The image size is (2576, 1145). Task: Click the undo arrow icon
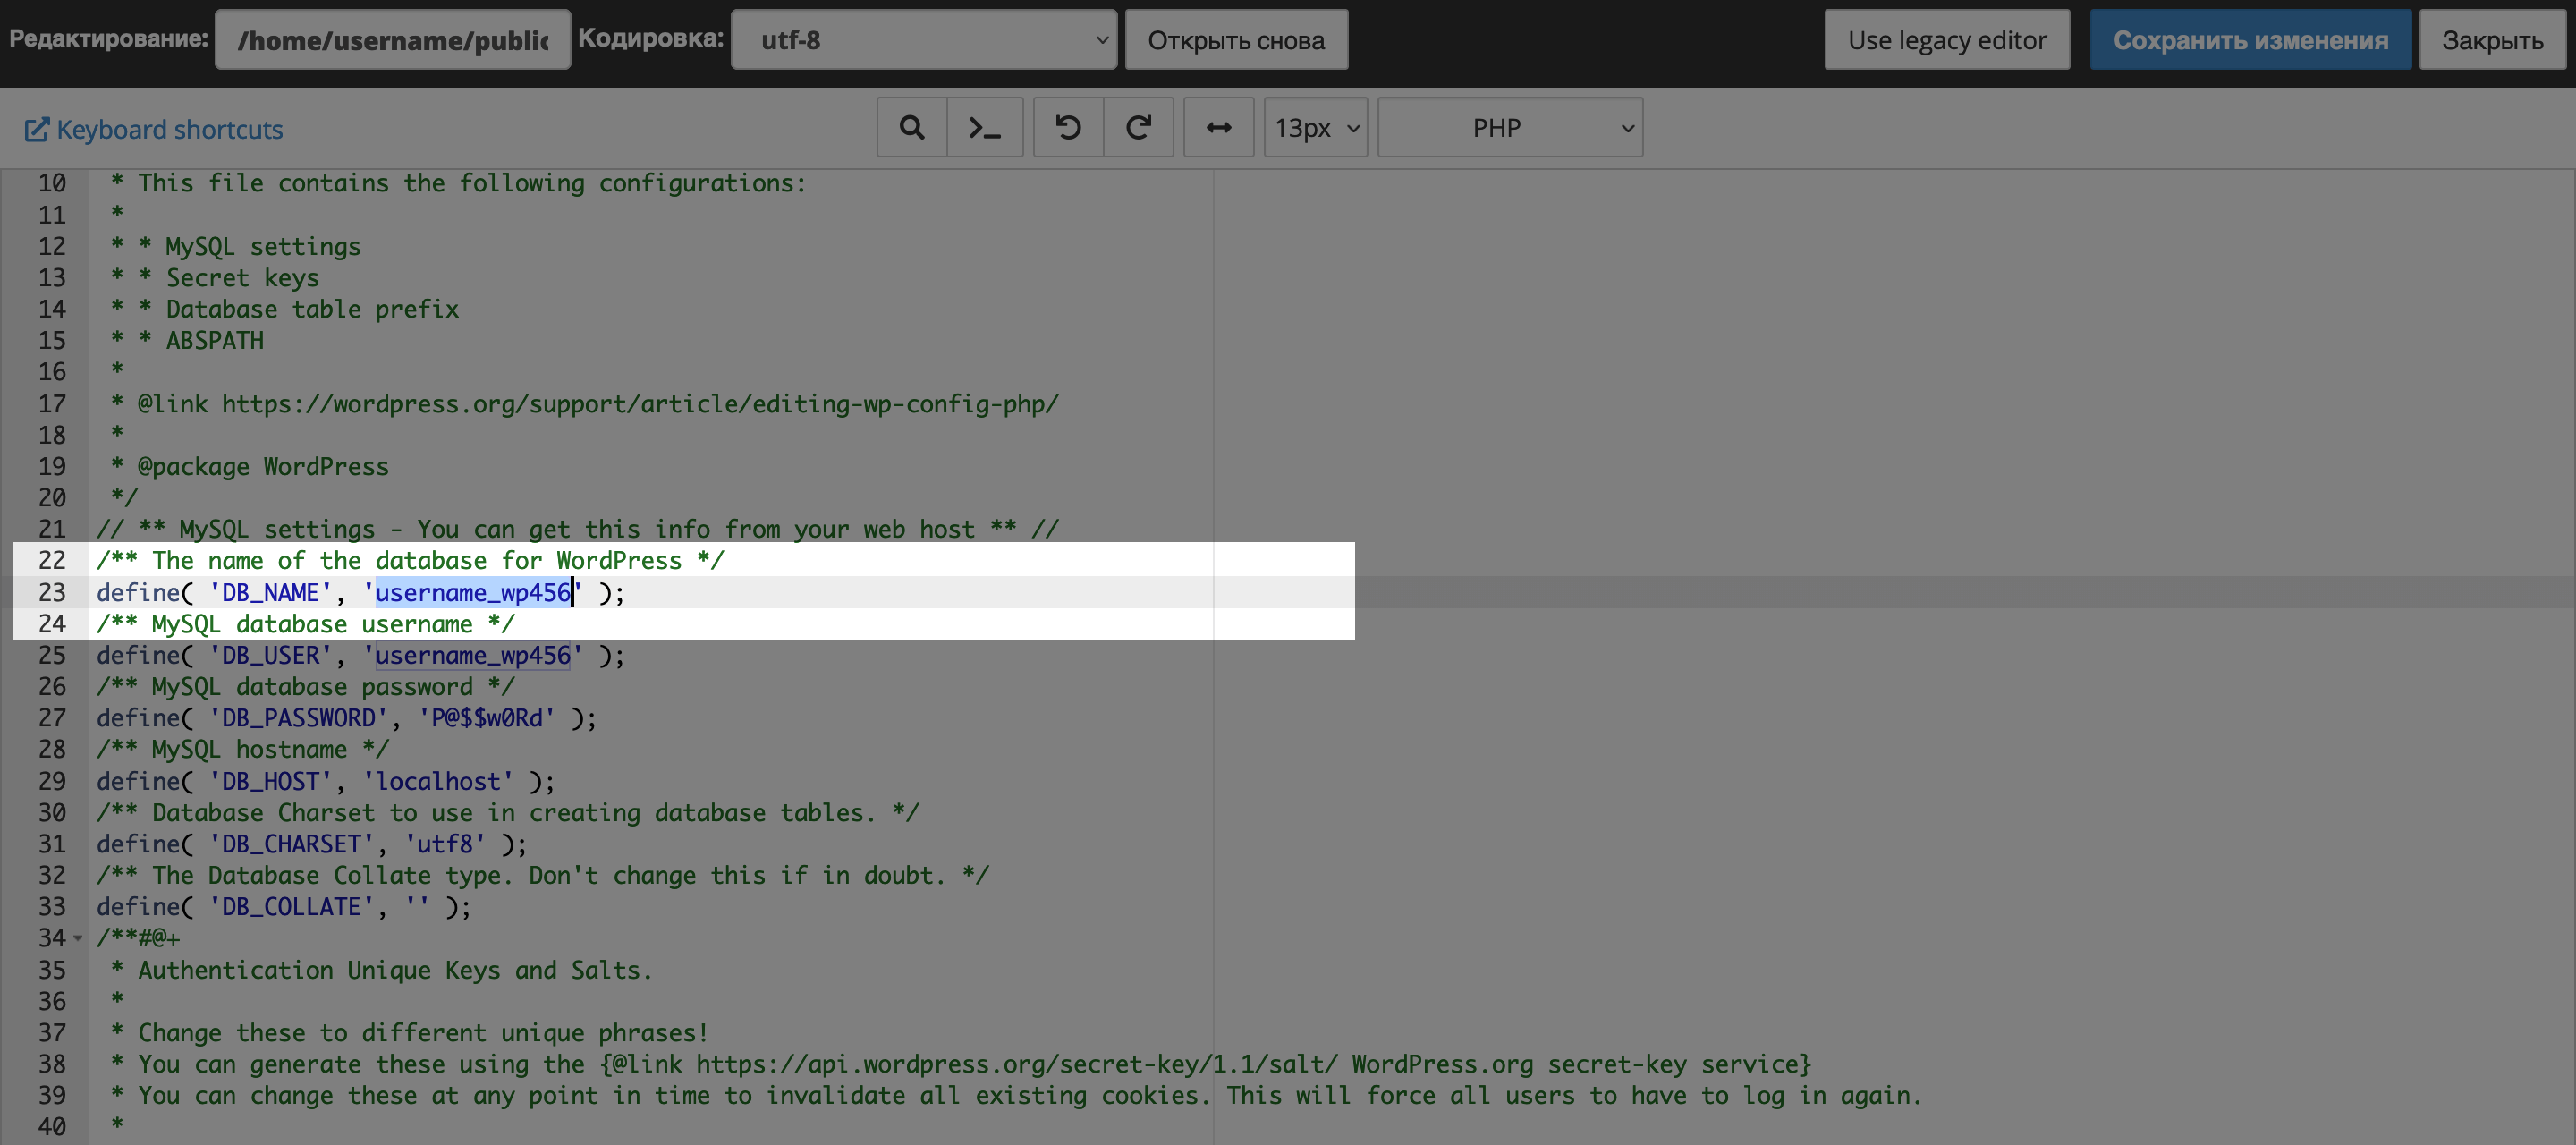pyautogui.click(x=1068, y=128)
